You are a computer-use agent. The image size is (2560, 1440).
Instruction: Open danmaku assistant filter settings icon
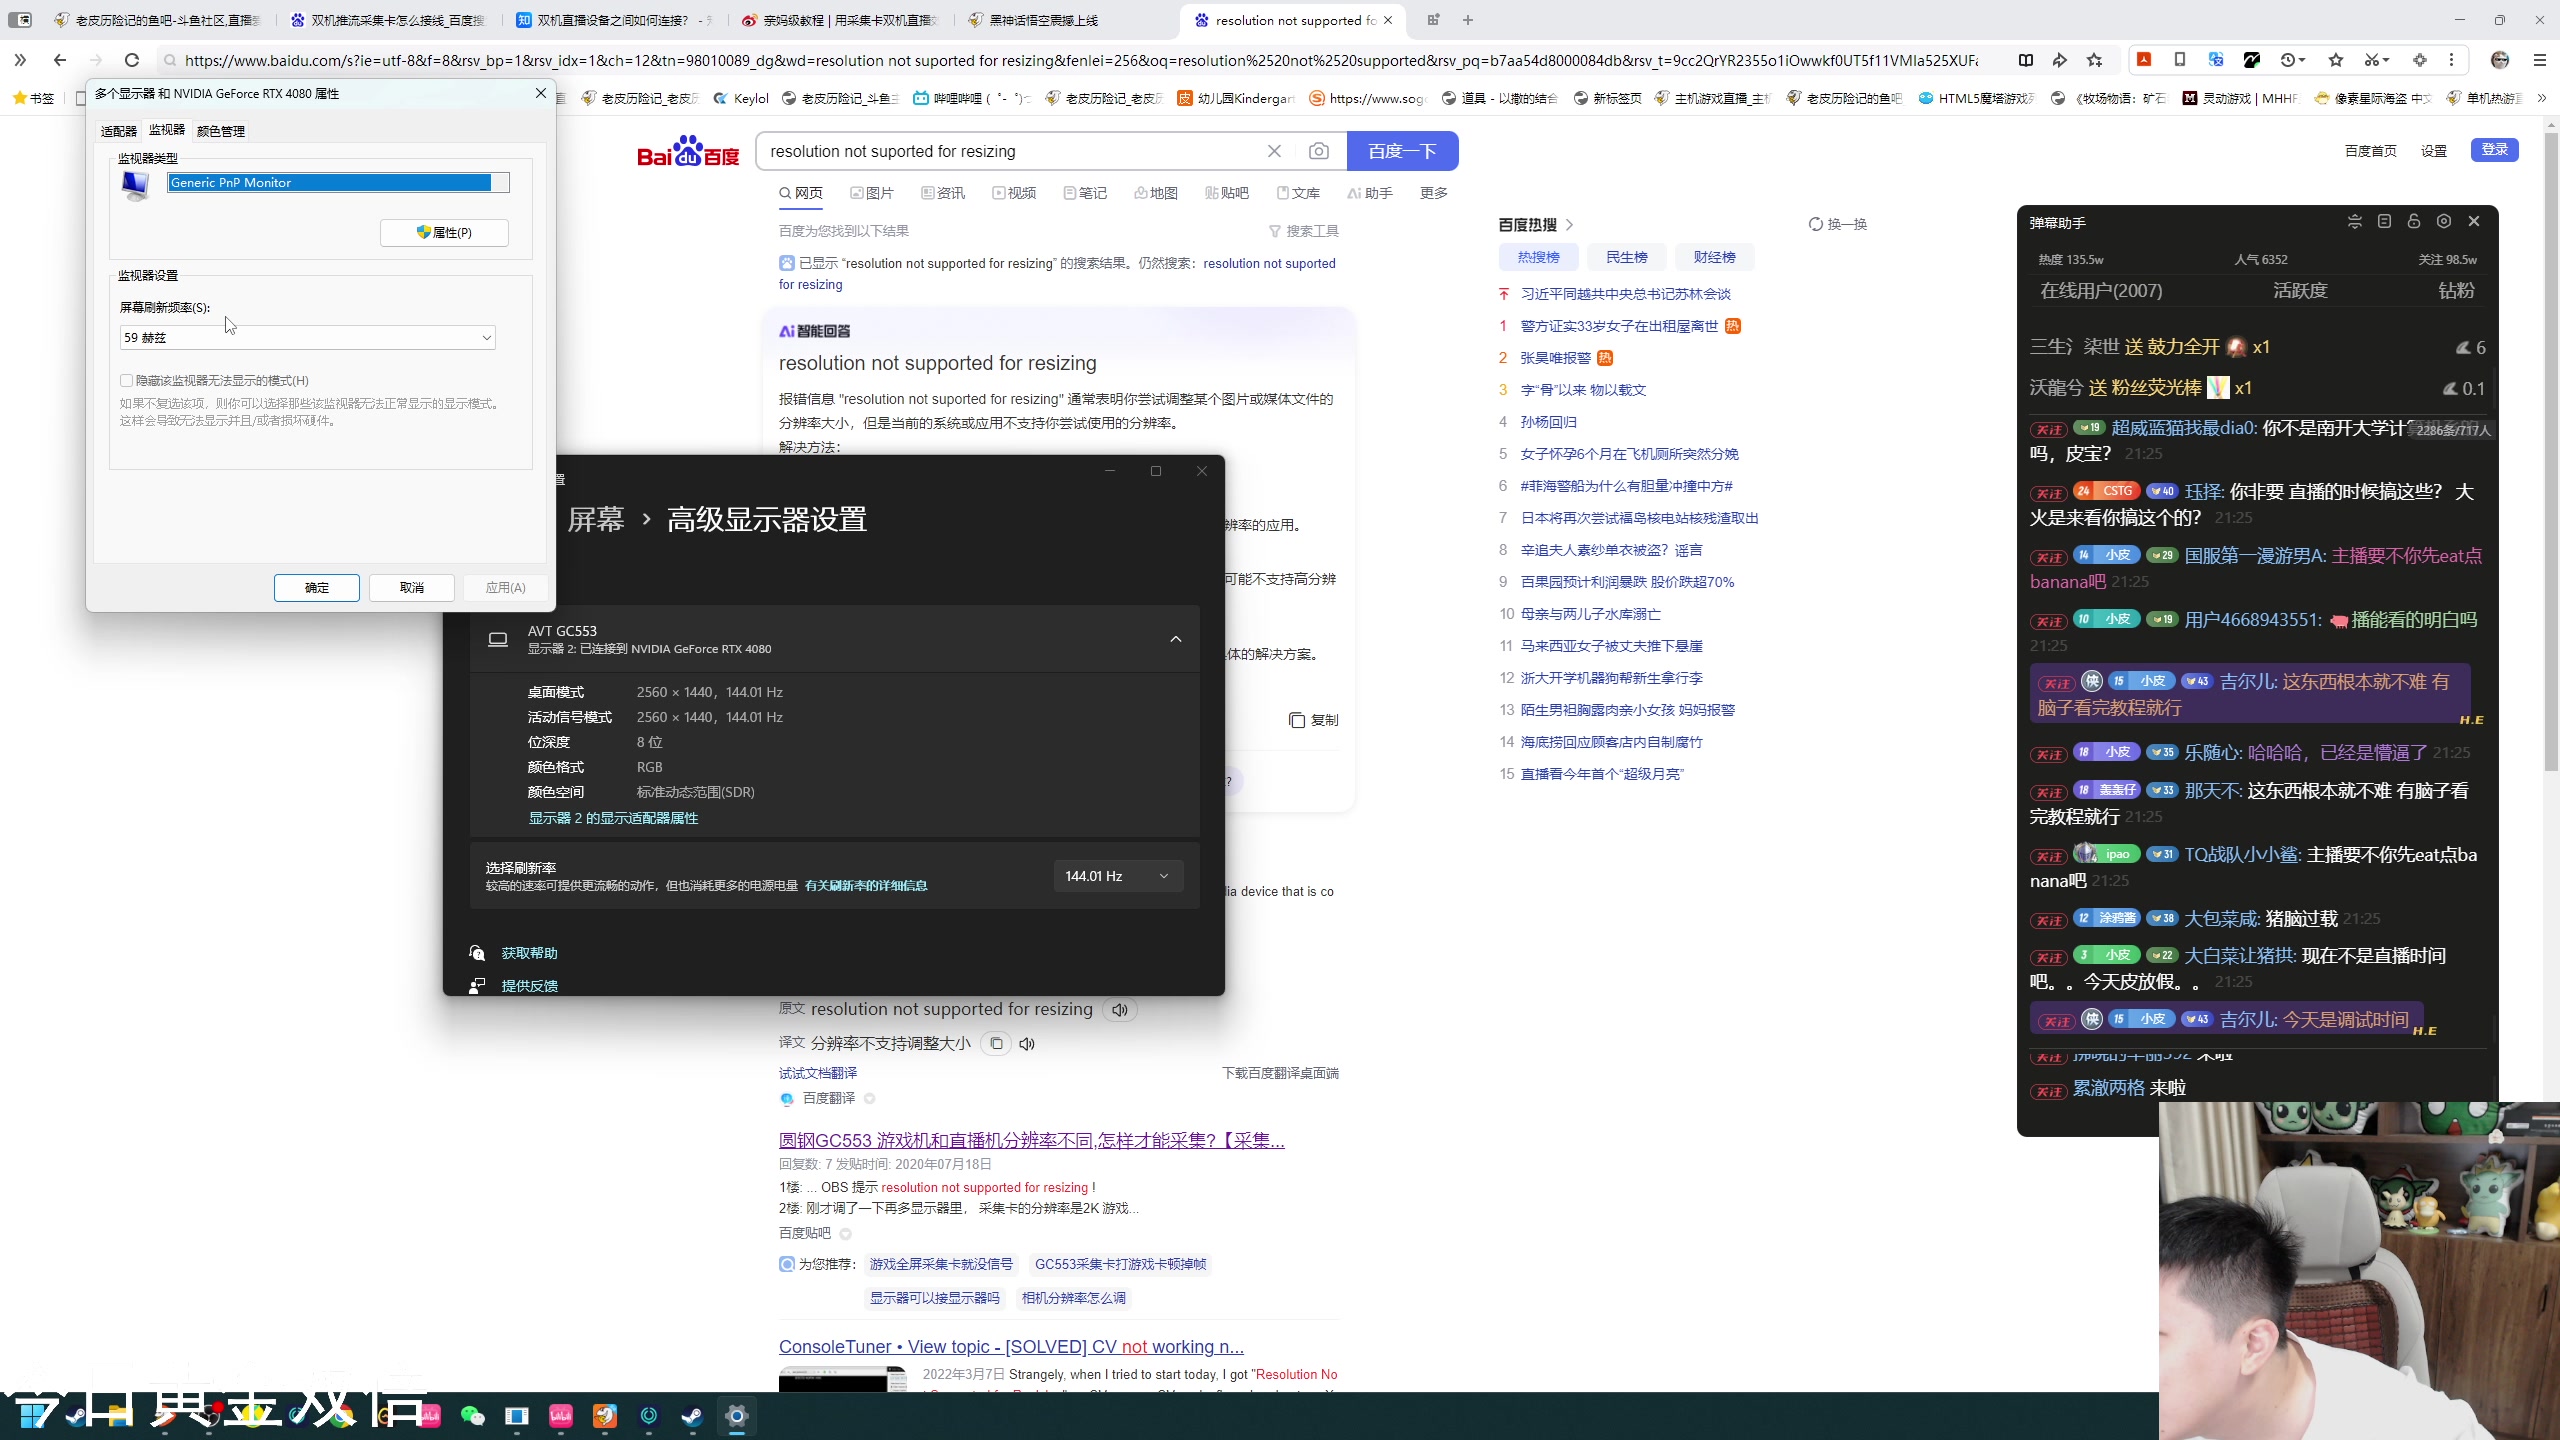pos(2355,222)
